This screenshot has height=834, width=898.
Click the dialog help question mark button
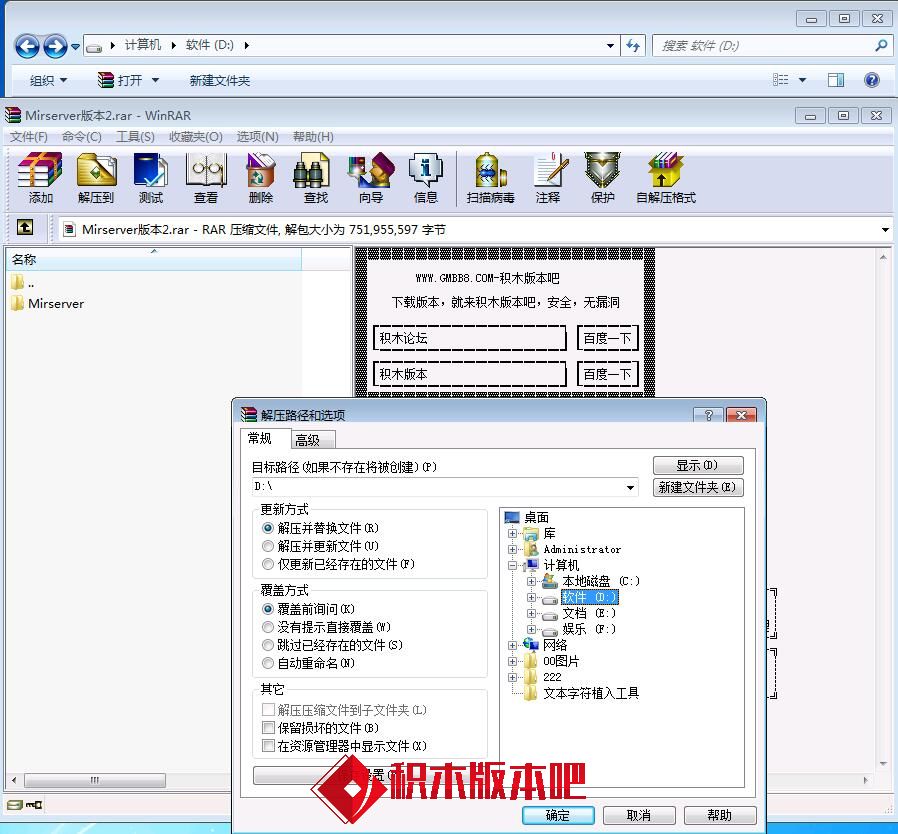pyautogui.click(x=708, y=415)
